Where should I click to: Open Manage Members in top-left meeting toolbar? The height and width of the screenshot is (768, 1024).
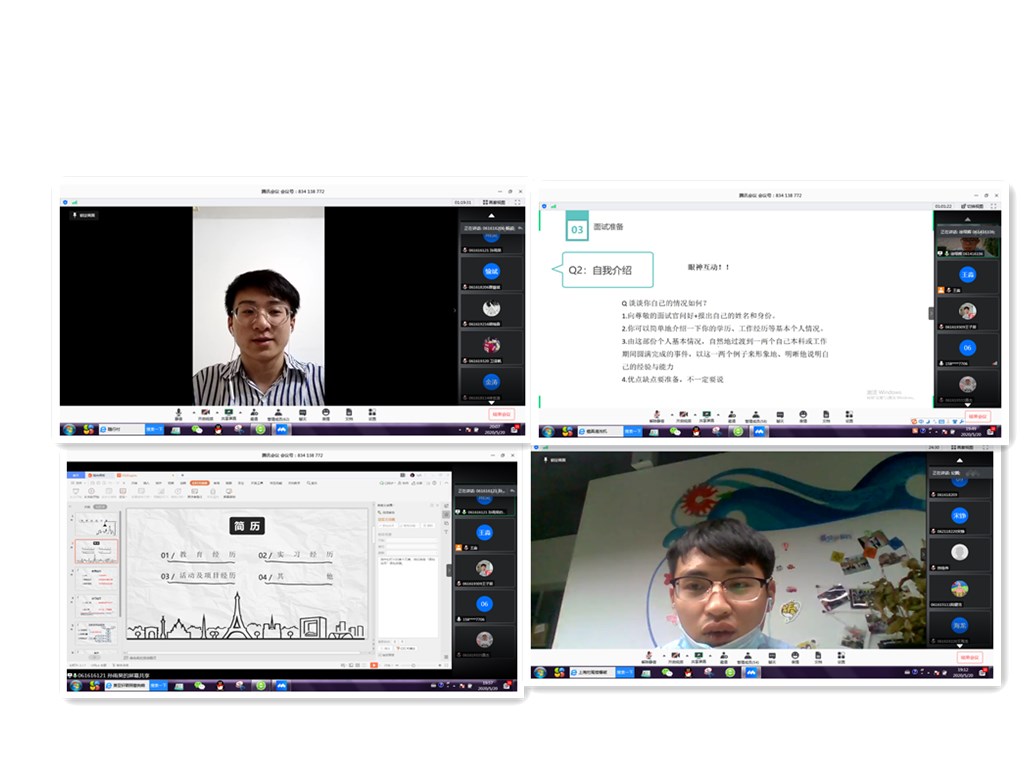[278, 413]
